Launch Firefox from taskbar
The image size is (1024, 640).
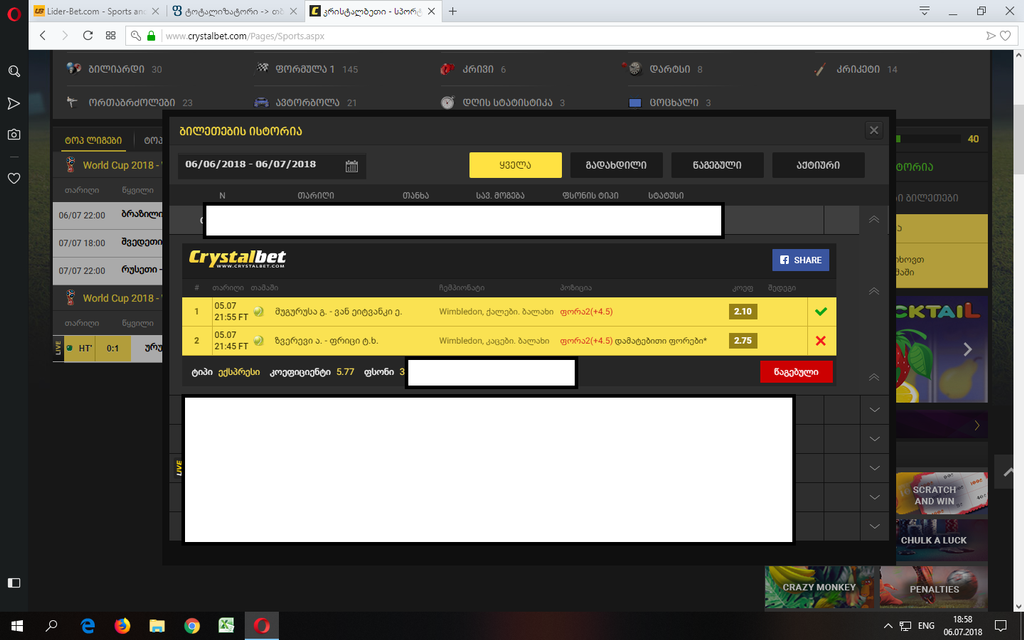pos(122,626)
